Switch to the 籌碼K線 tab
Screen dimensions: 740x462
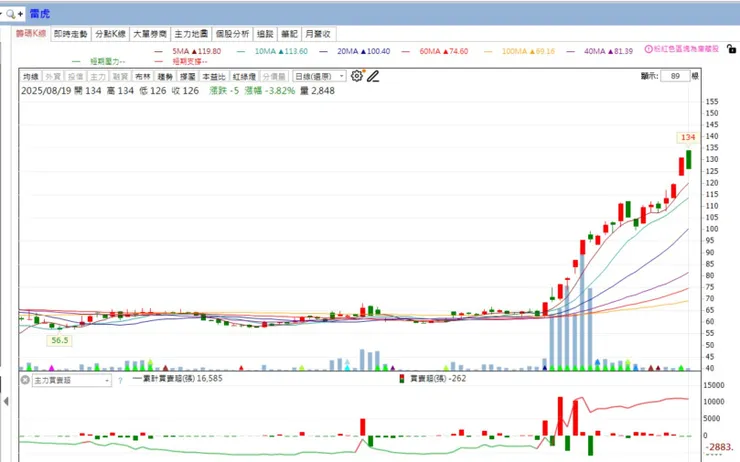click(31, 34)
